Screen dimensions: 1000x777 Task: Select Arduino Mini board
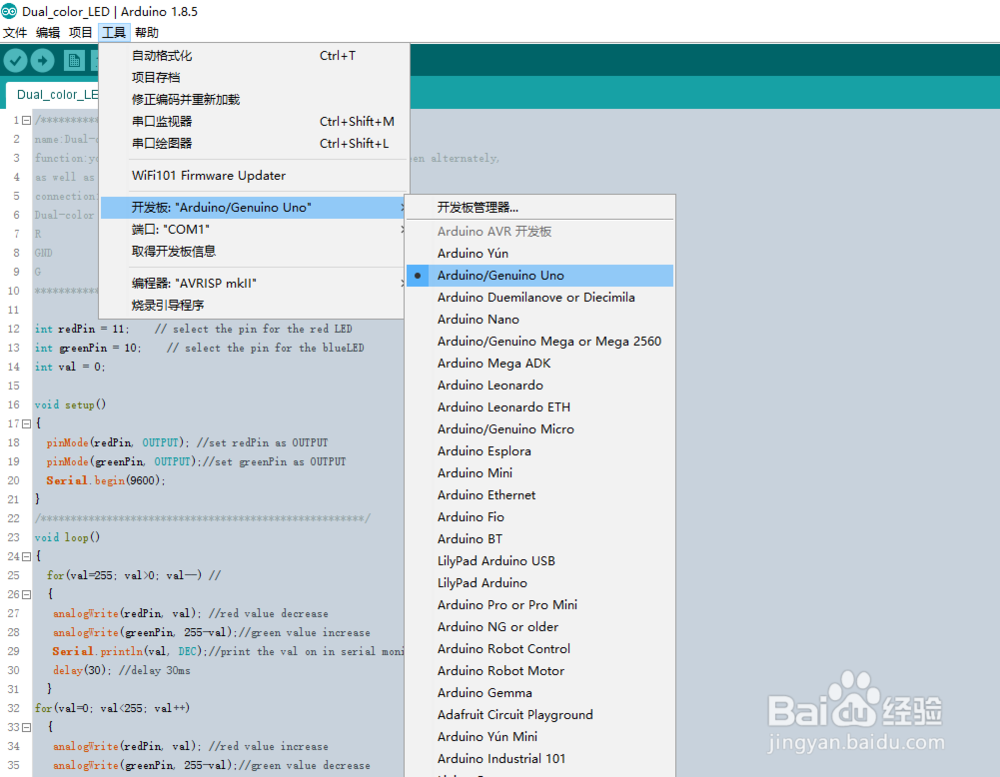[x=540, y=473]
